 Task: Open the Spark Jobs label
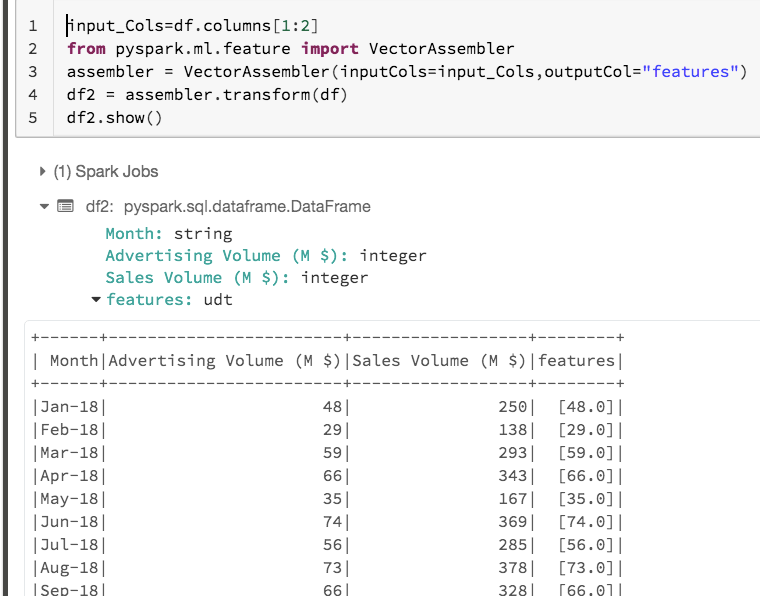pyautogui.click(x=105, y=171)
